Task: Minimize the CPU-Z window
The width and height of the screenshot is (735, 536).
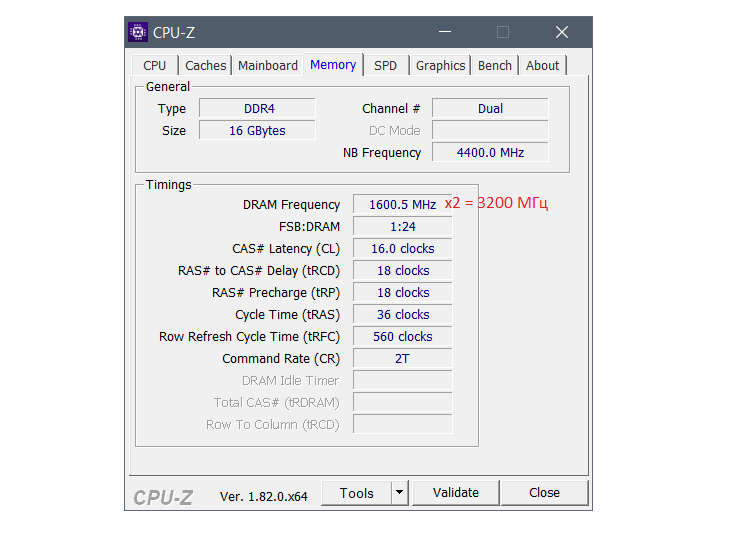Action: pos(445,32)
